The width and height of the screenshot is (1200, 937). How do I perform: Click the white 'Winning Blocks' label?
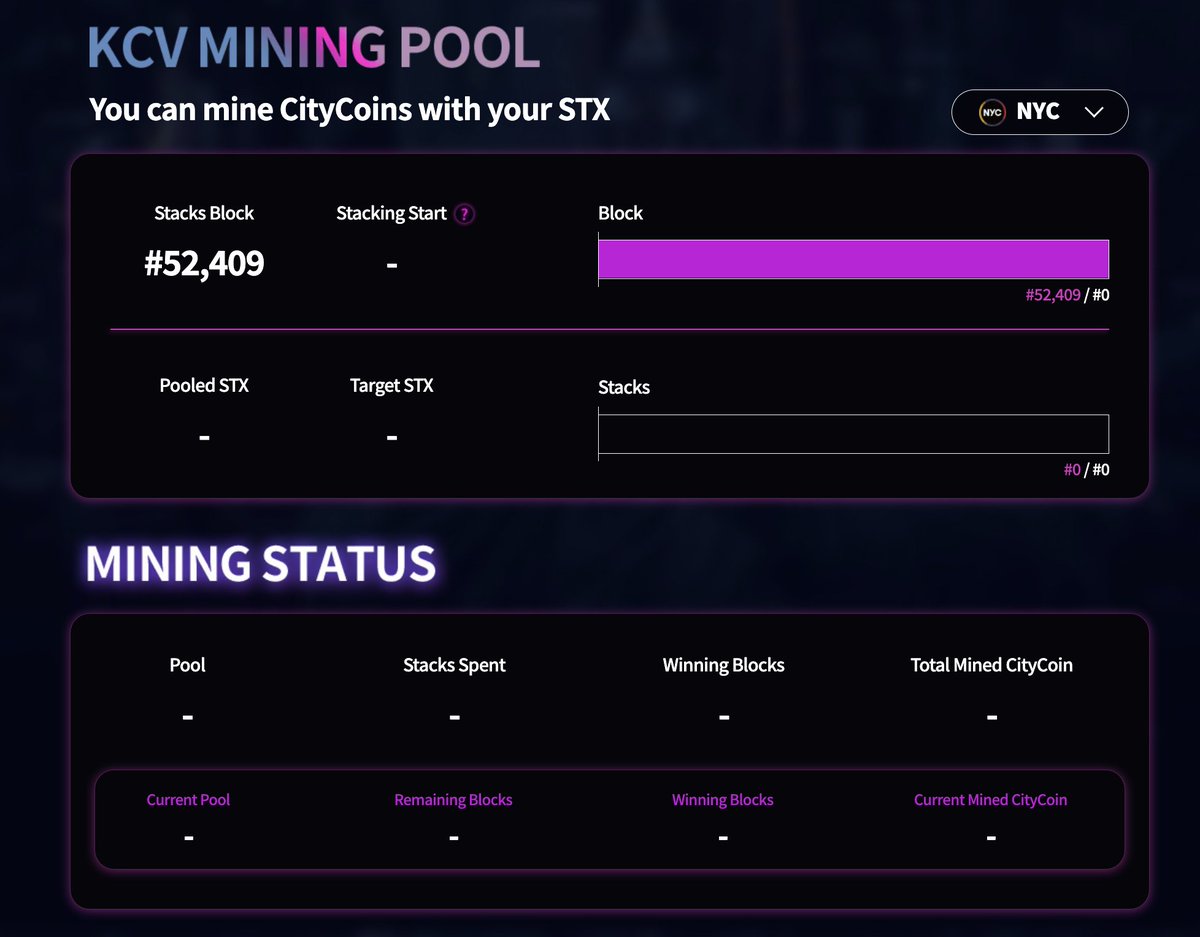pyautogui.click(x=723, y=665)
